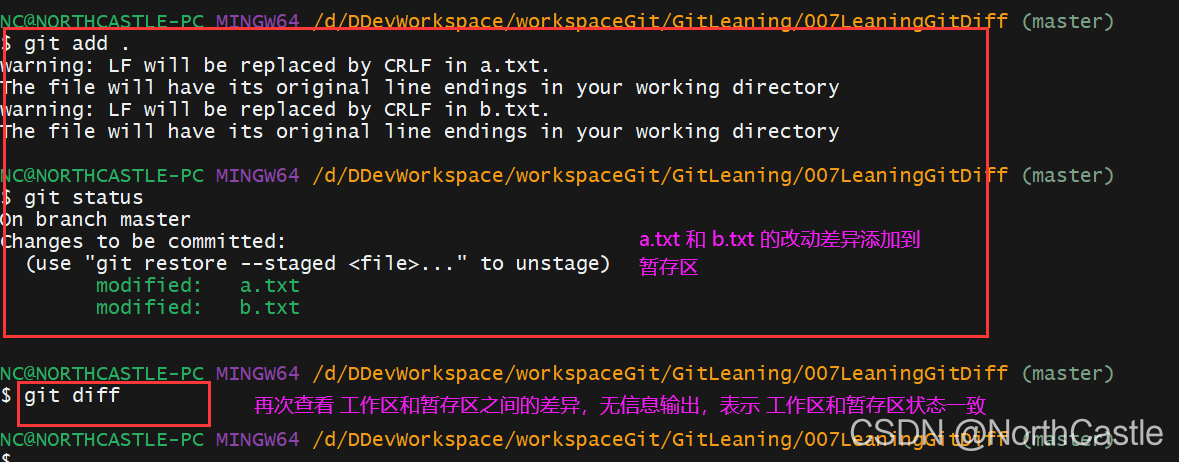This screenshot has width=1179, height=462.
Task: Click the 'On branch master' line
Action: pos(95,220)
